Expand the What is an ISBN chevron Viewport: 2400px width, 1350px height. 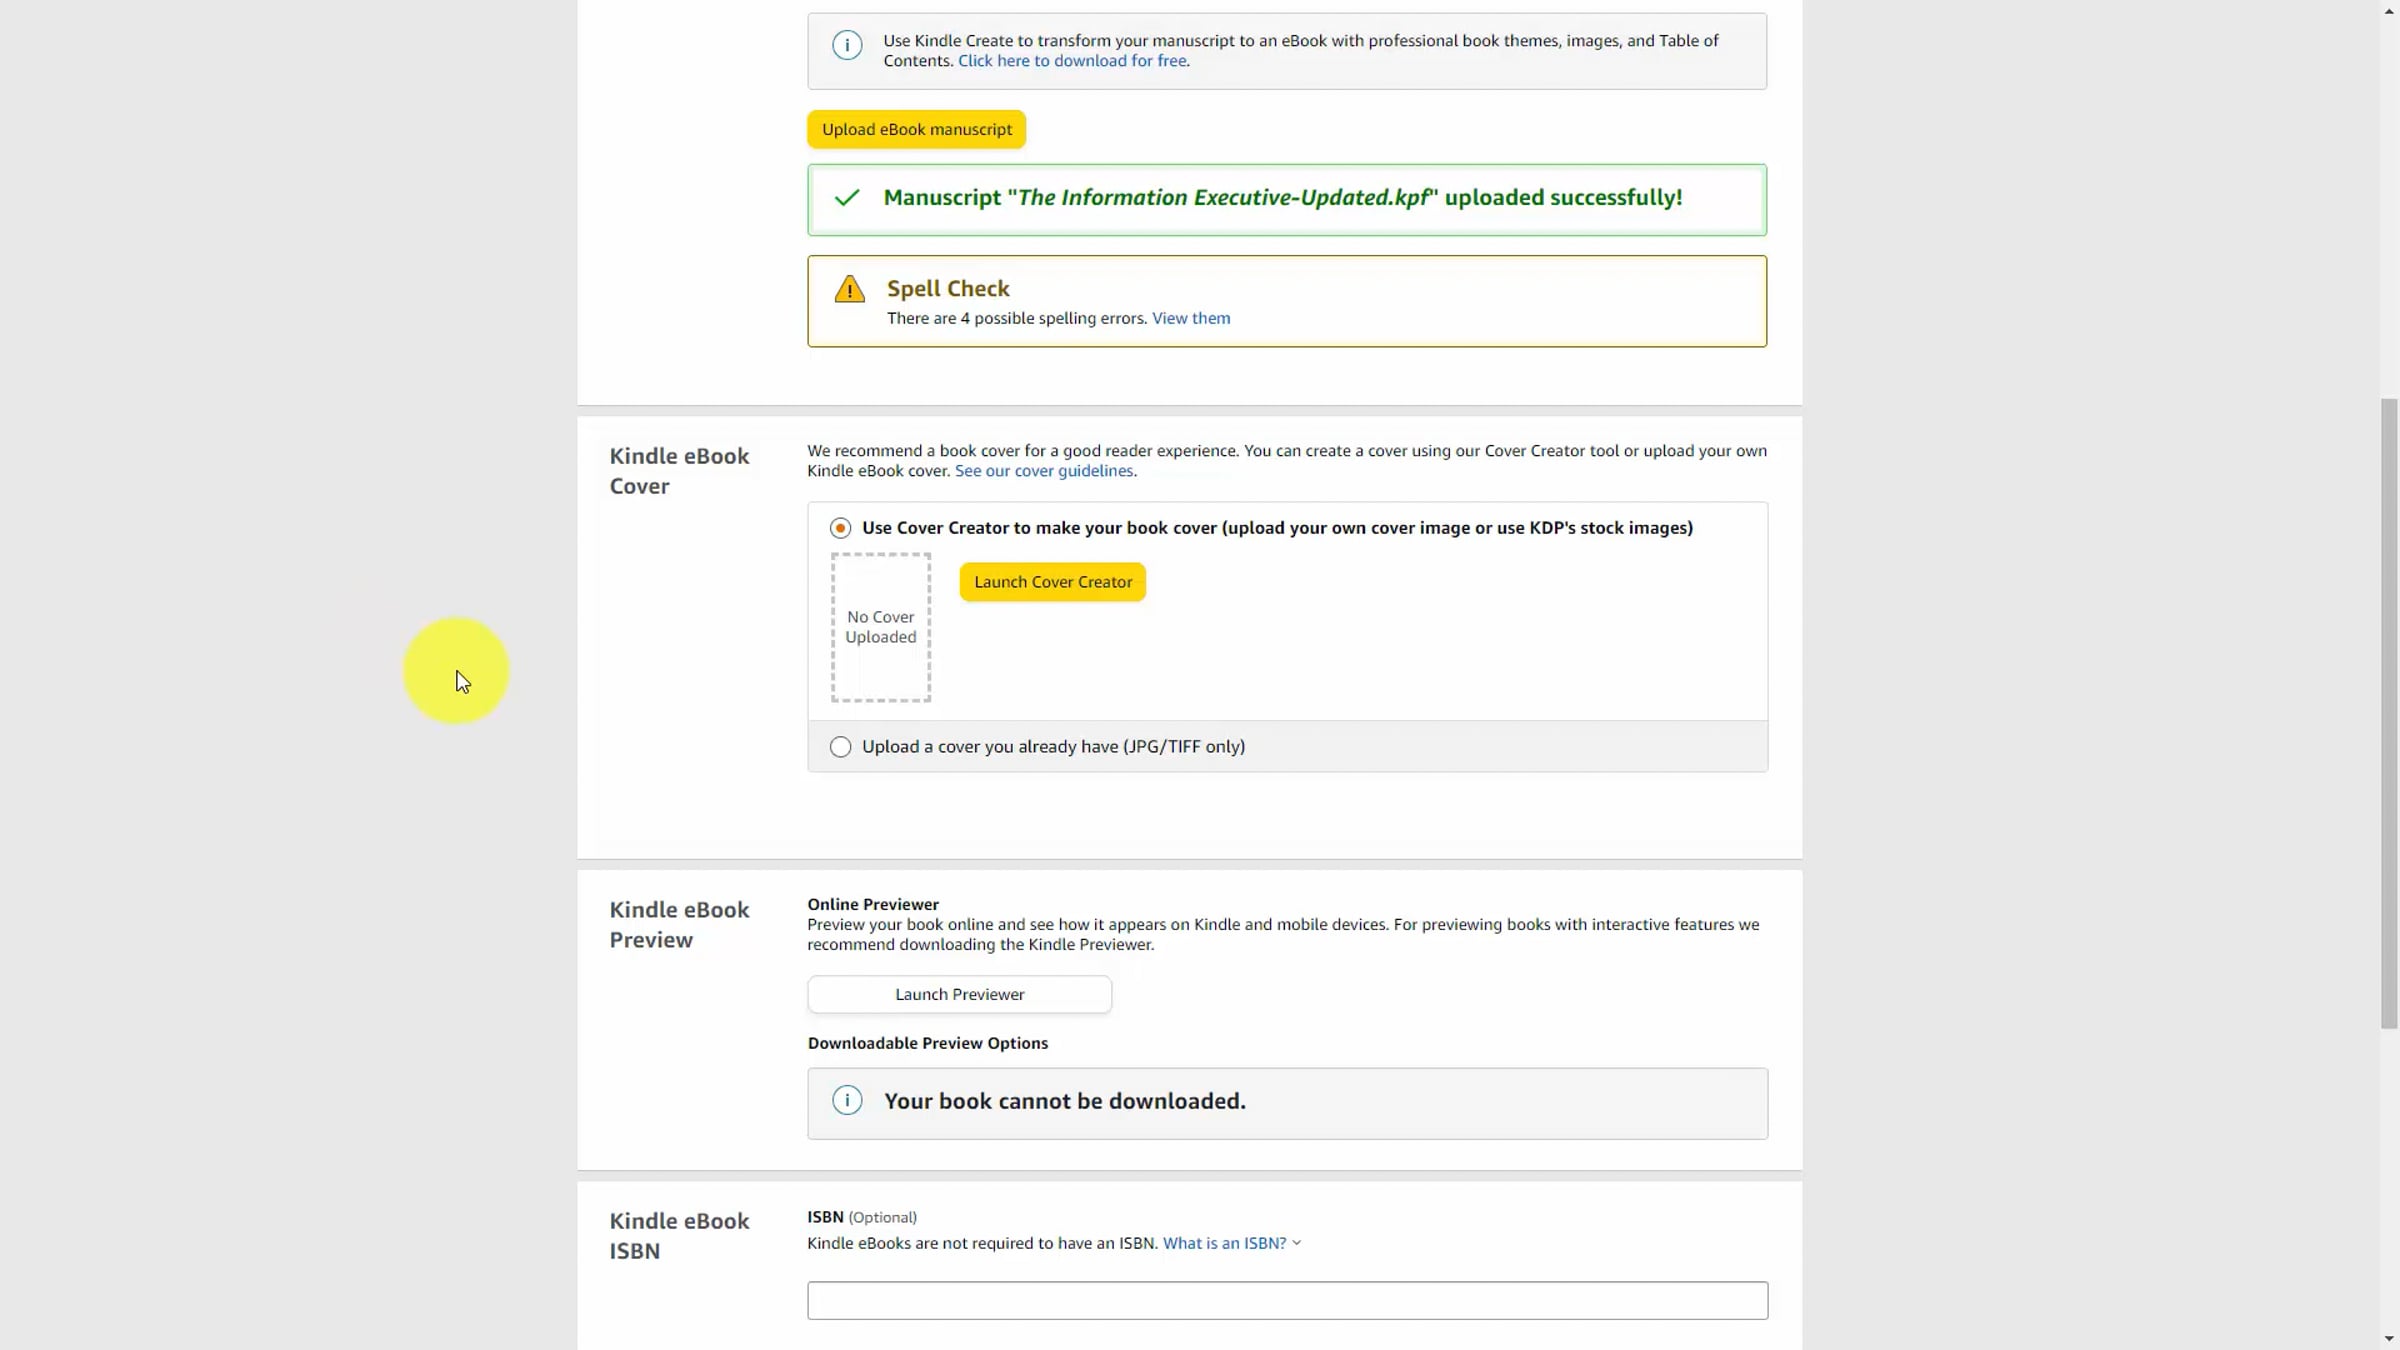point(1297,1243)
